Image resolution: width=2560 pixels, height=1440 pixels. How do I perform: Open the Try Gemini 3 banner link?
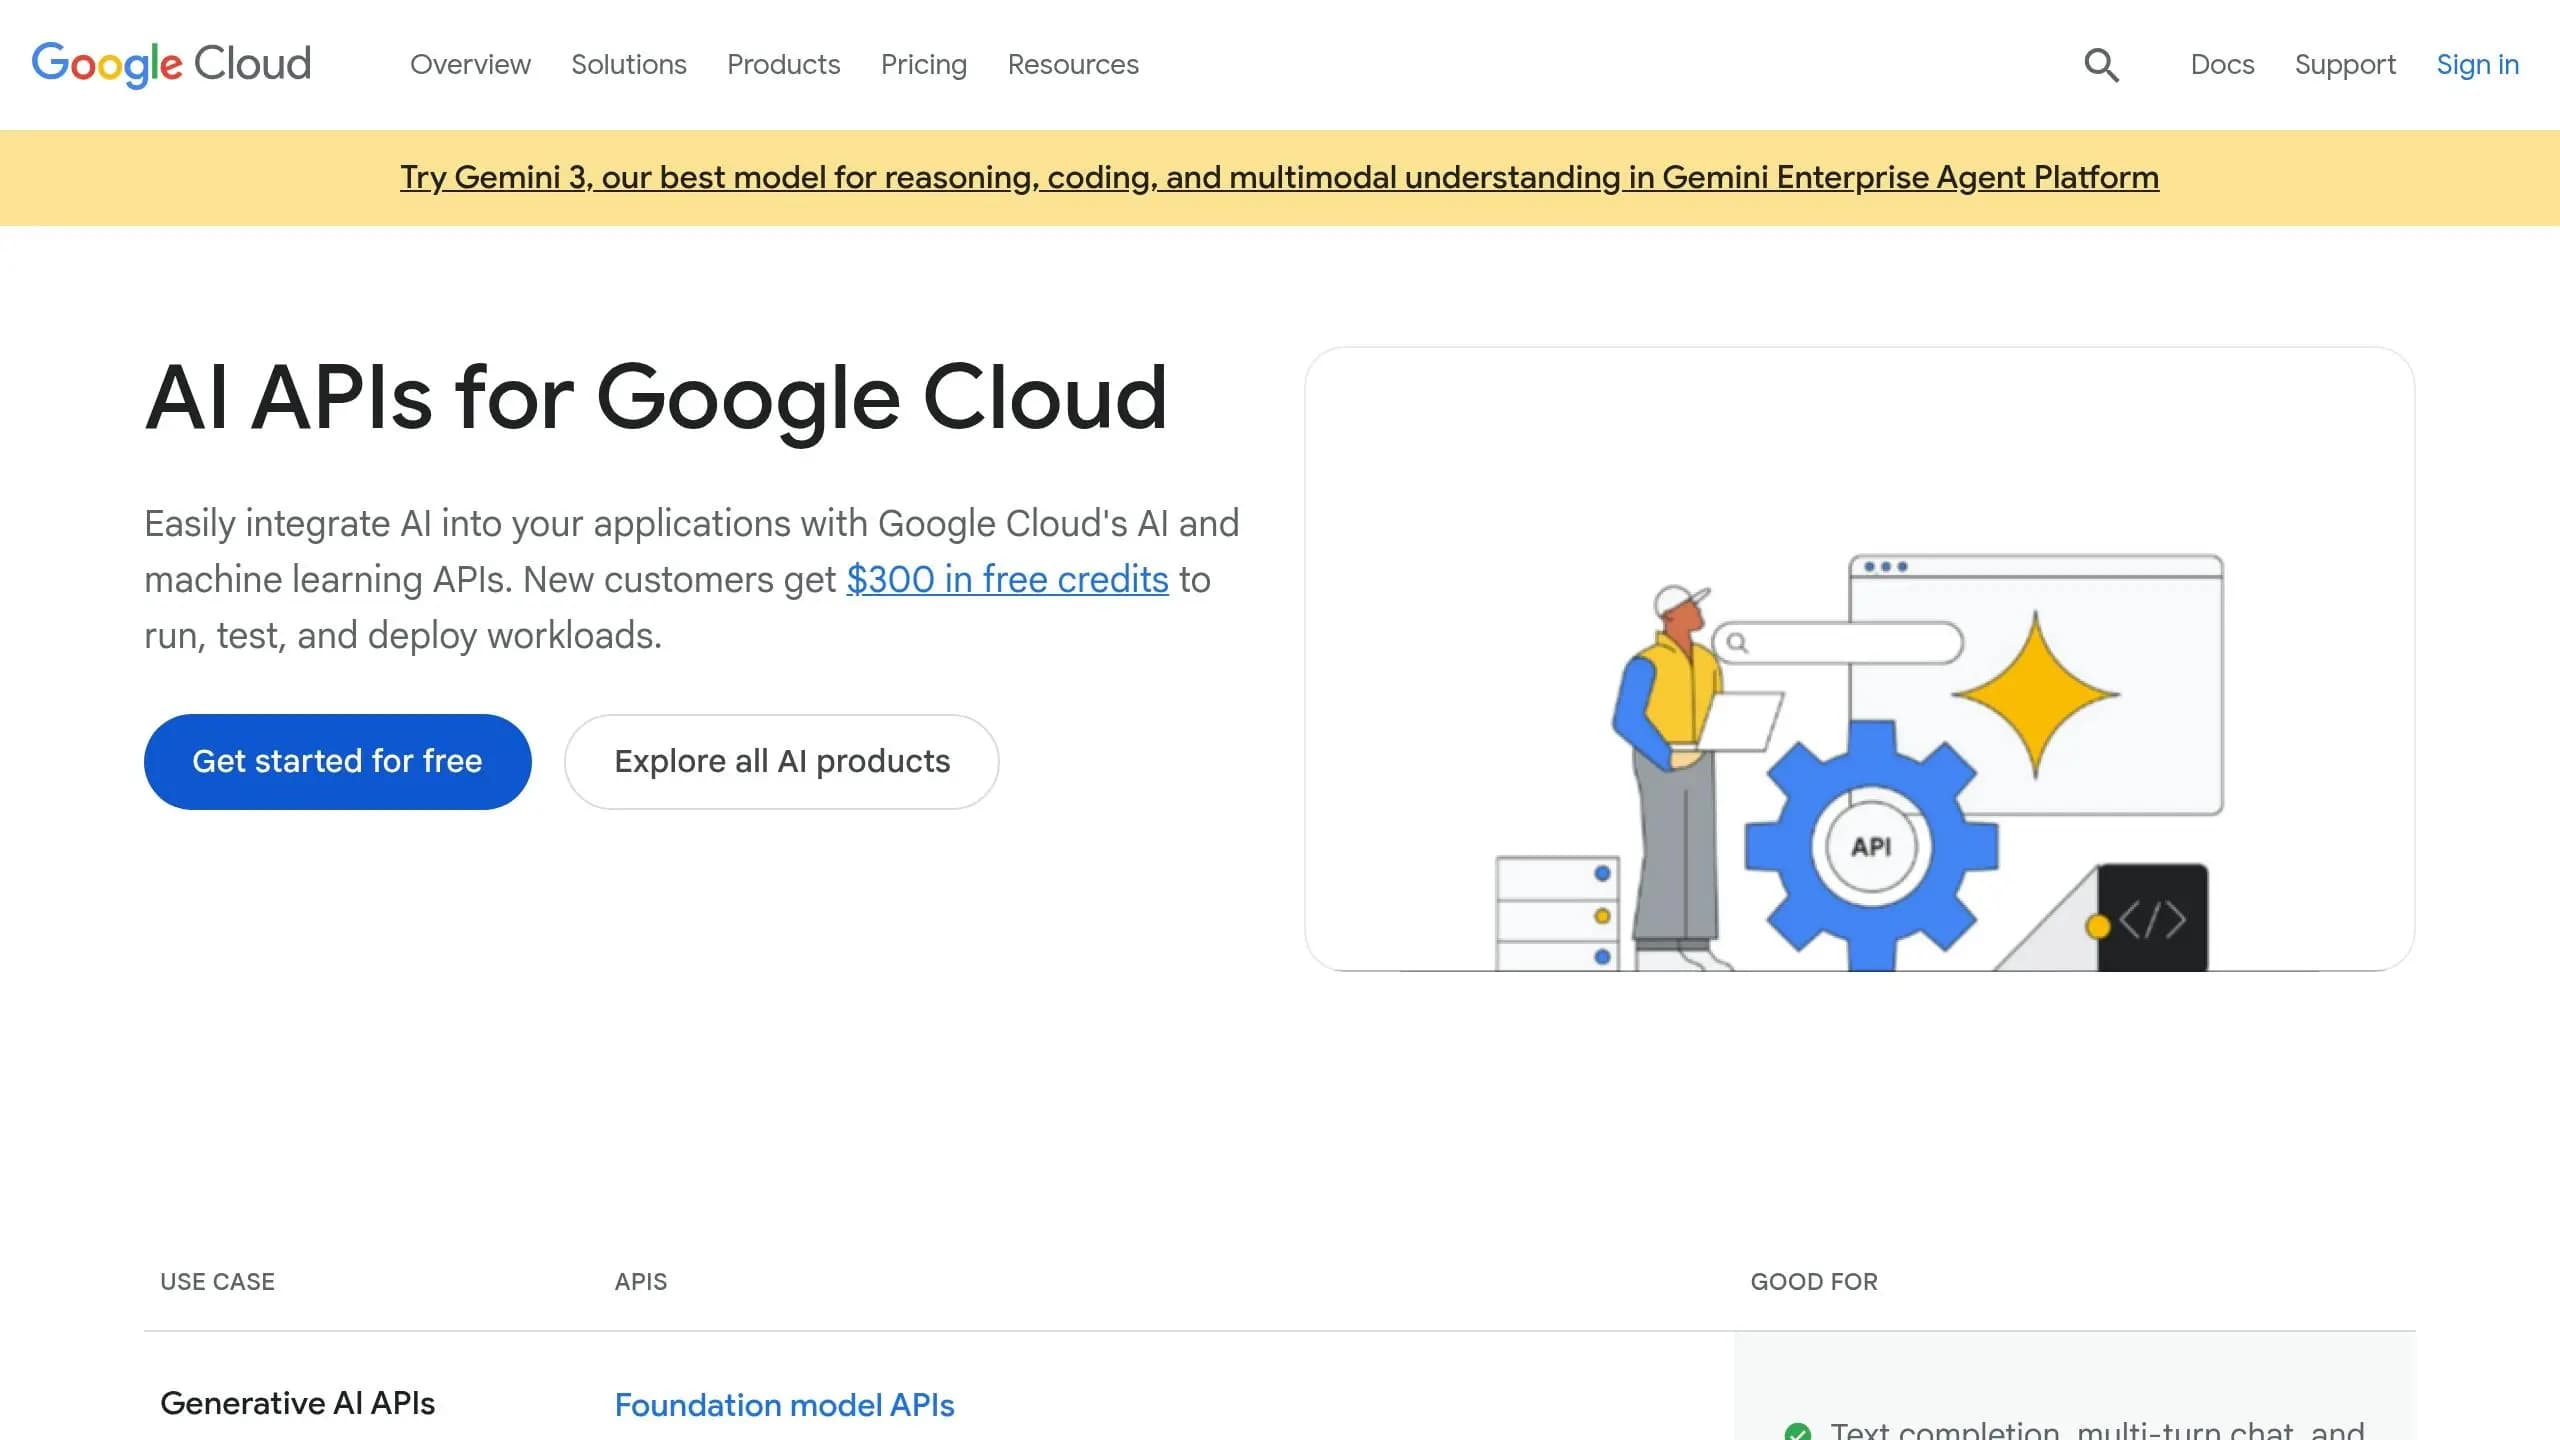pyautogui.click(x=1279, y=177)
